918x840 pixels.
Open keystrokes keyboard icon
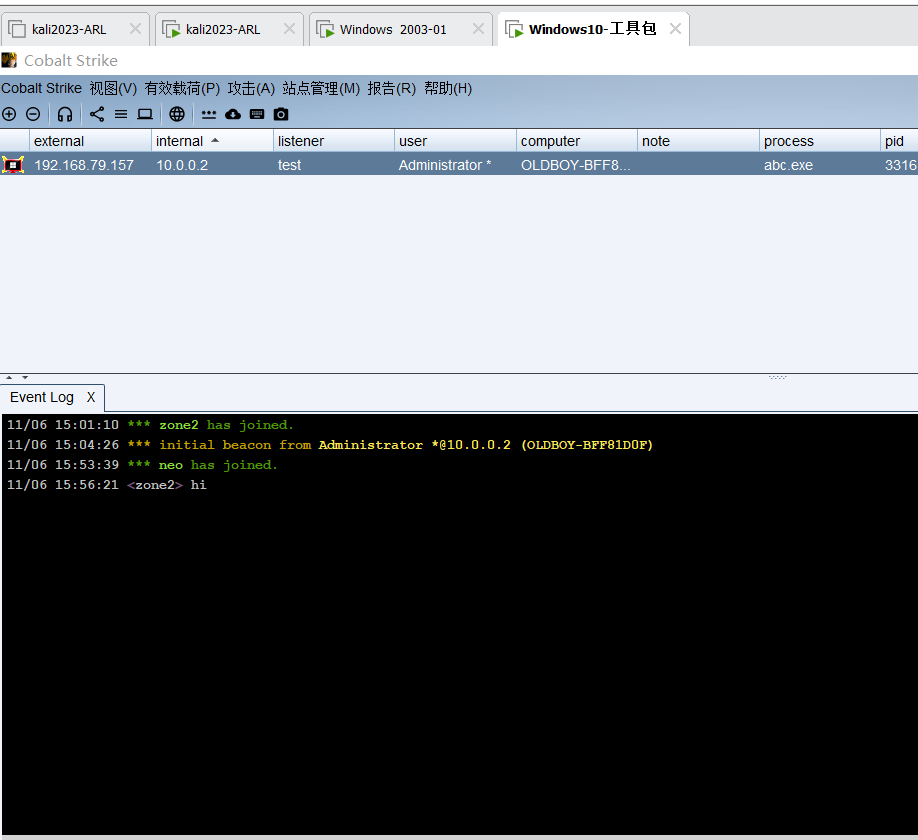(257, 114)
